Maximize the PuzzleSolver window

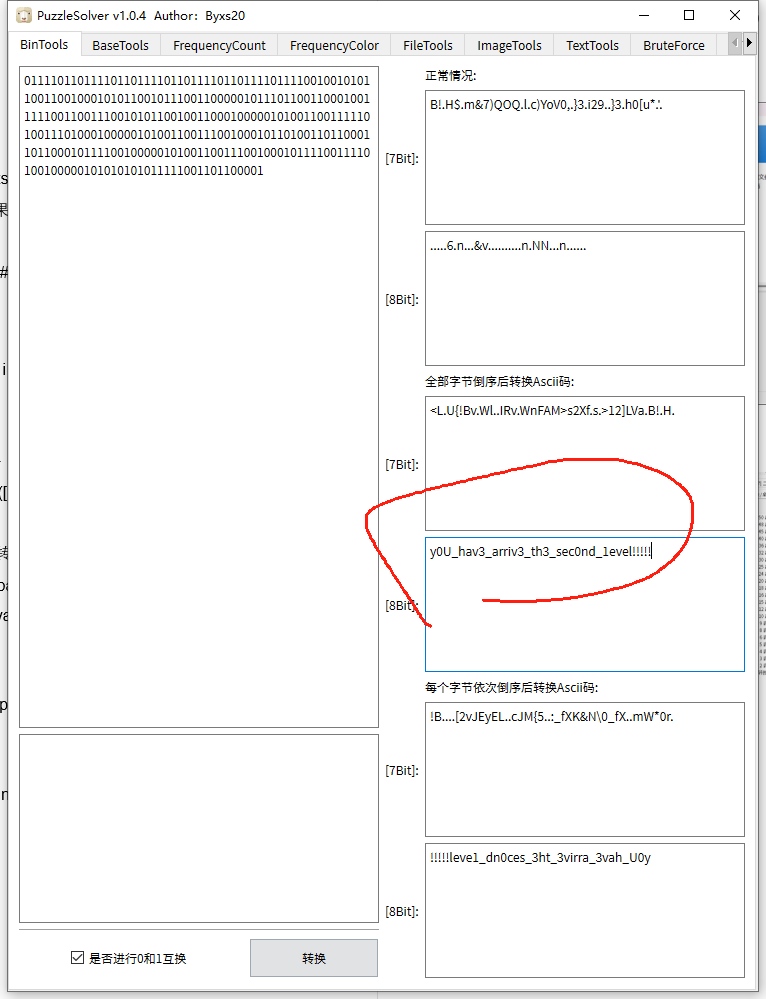click(689, 16)
